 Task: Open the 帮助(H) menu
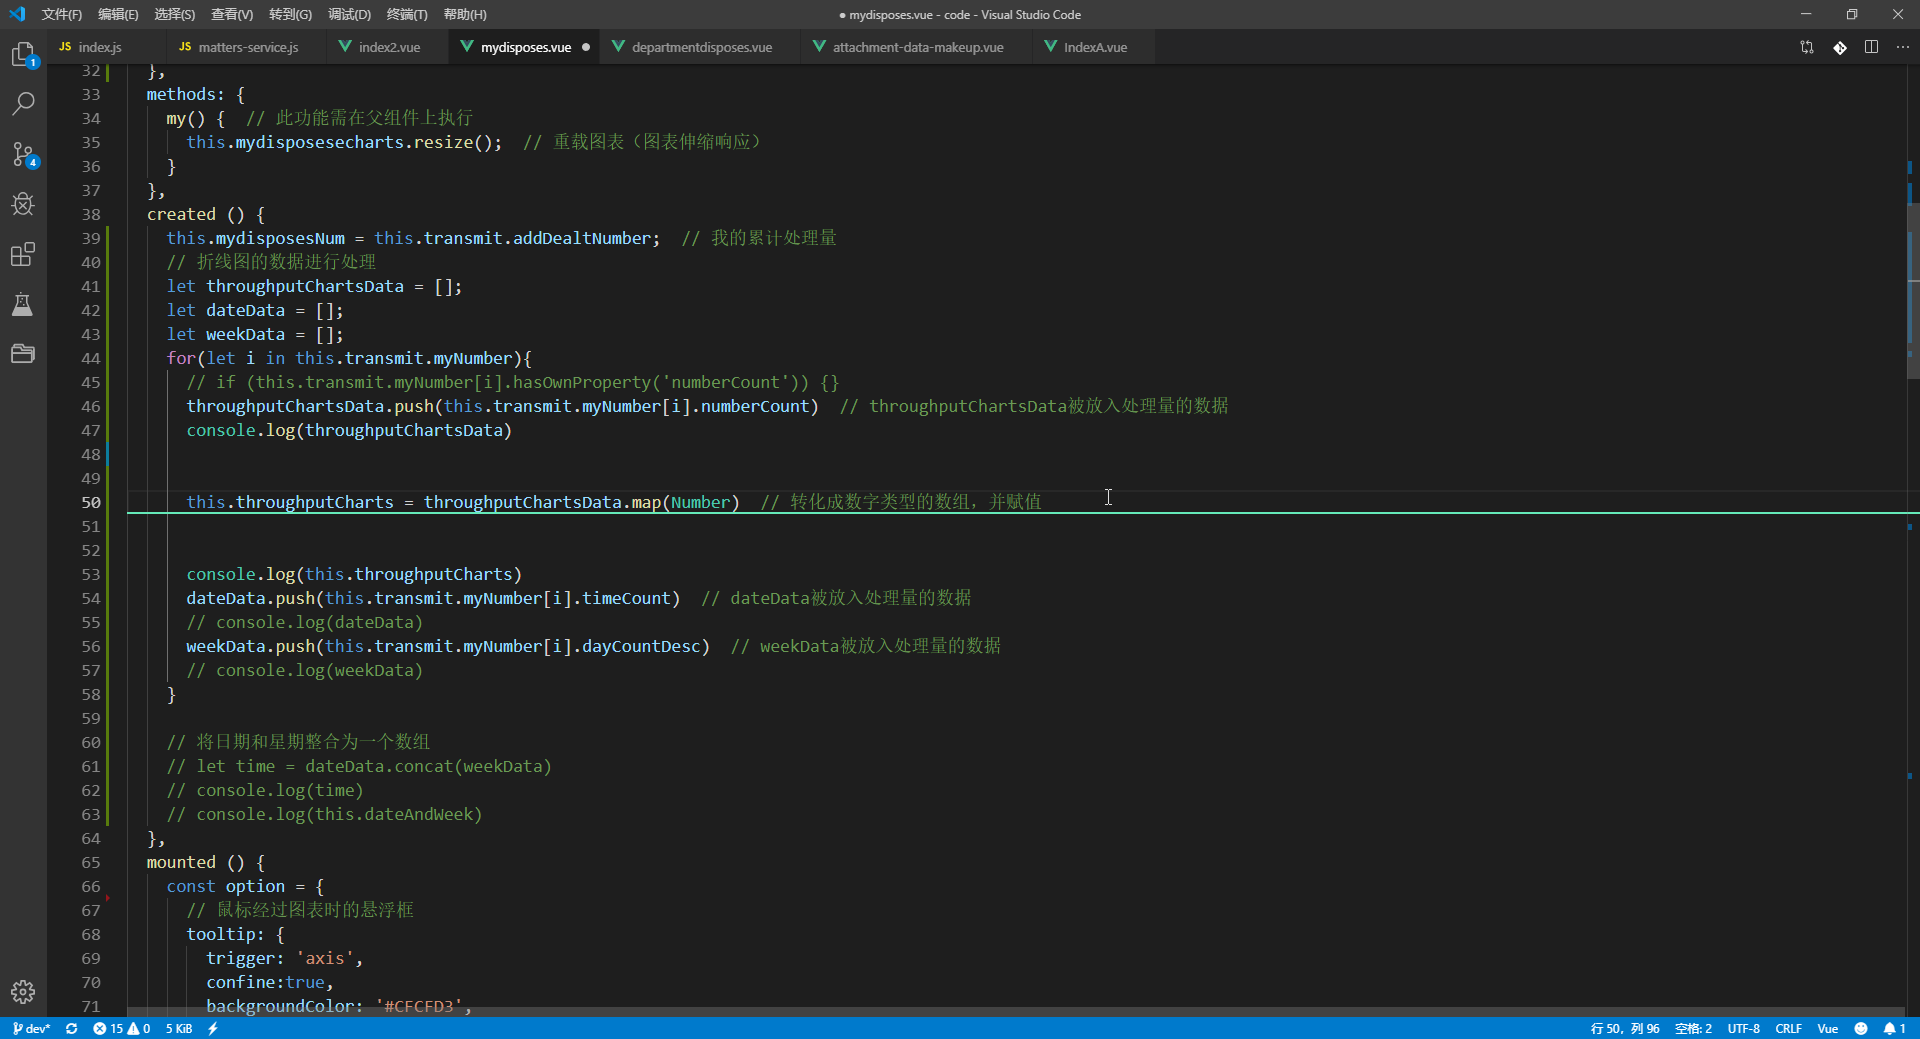pos(465,14)
